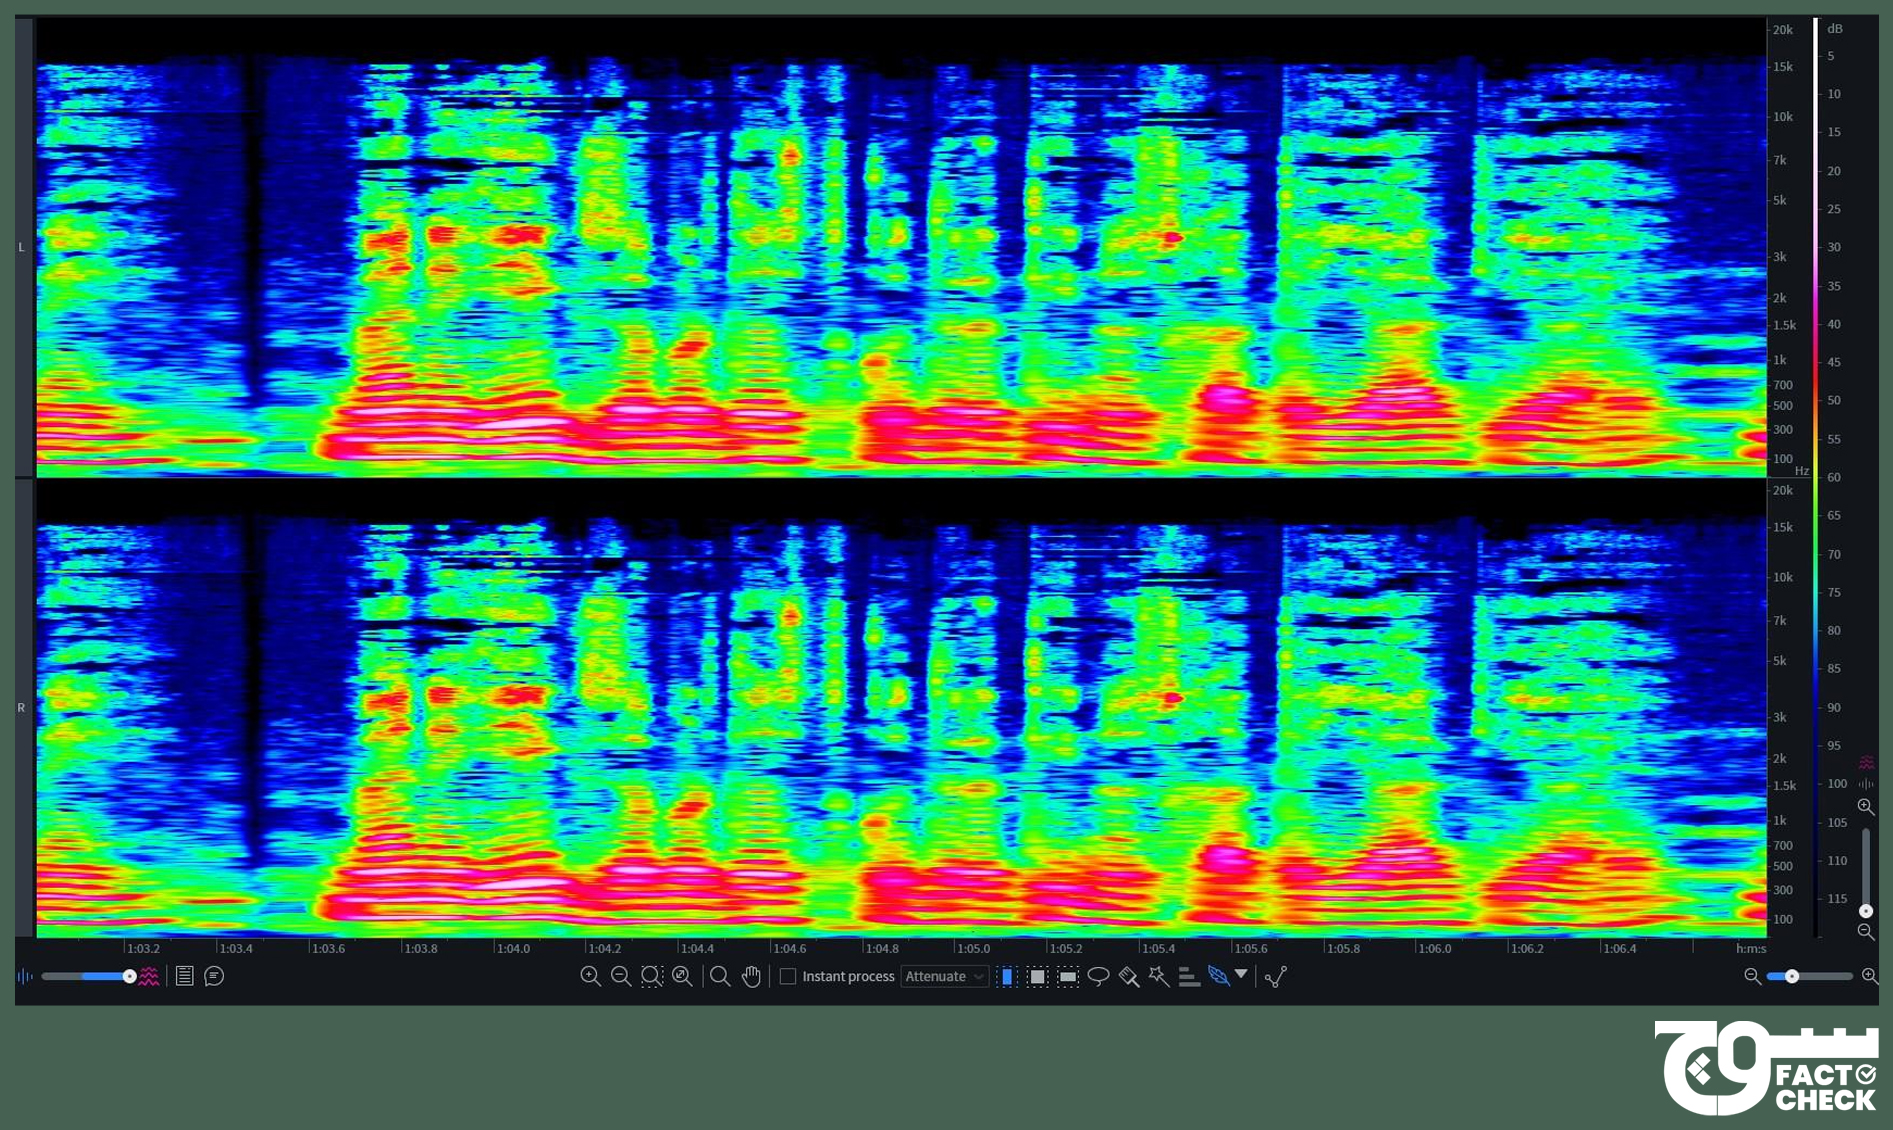This screenshot has width=1893, height=1130.
Task: Open the markers and regions list
Action: (184, 976)
